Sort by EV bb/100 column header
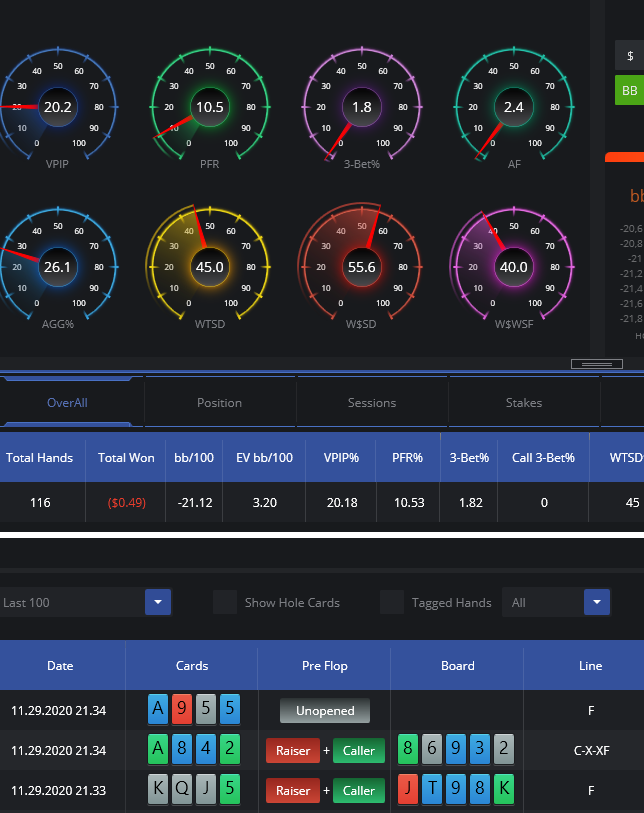The image size is (644, 813). [264, 458]
